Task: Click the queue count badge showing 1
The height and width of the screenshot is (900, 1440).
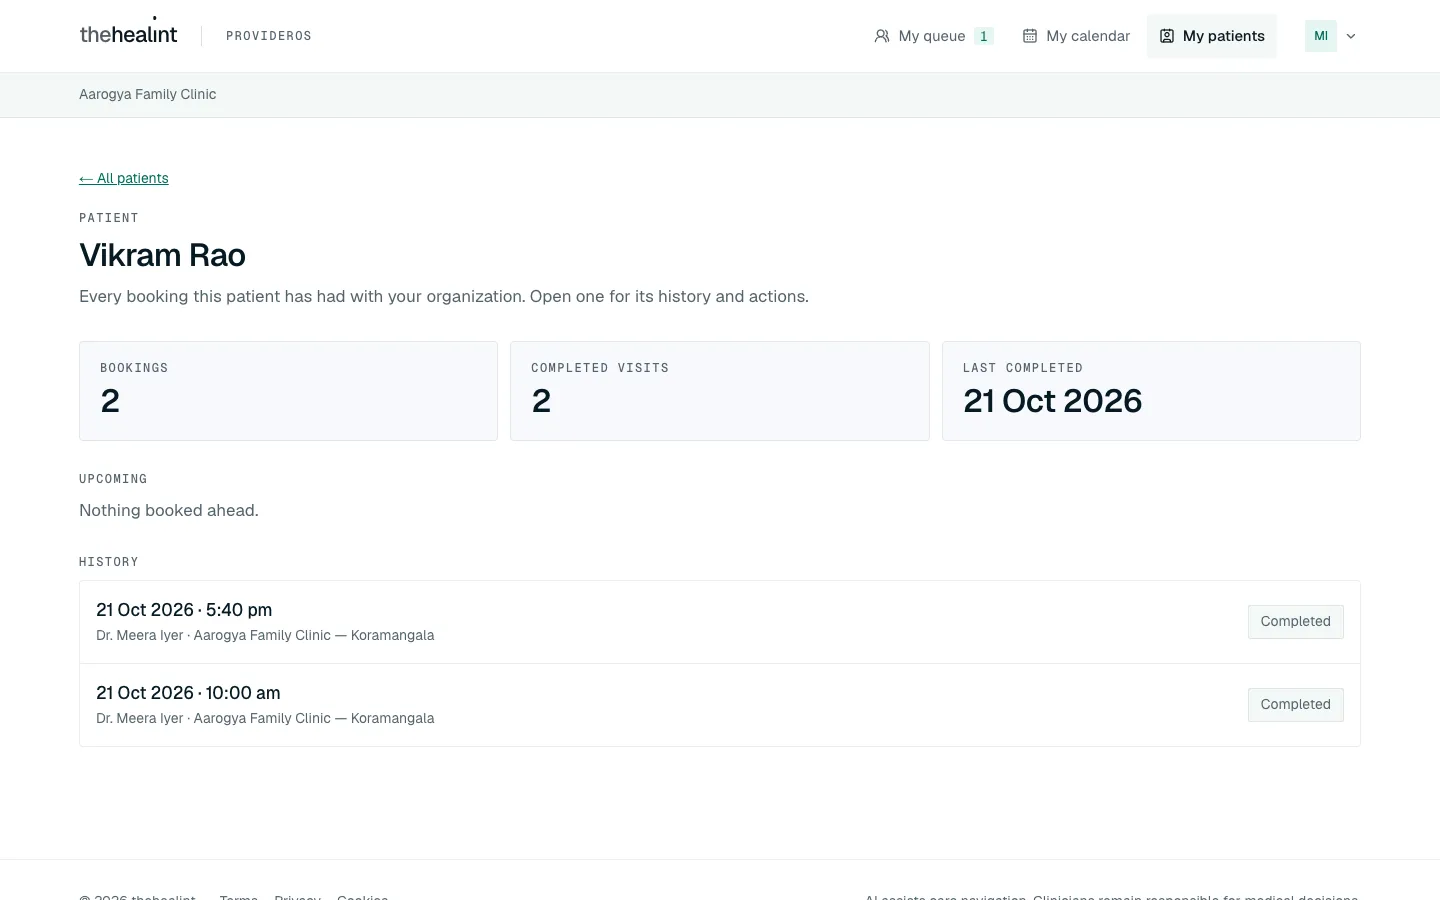Action: click(x=984, y=36)
